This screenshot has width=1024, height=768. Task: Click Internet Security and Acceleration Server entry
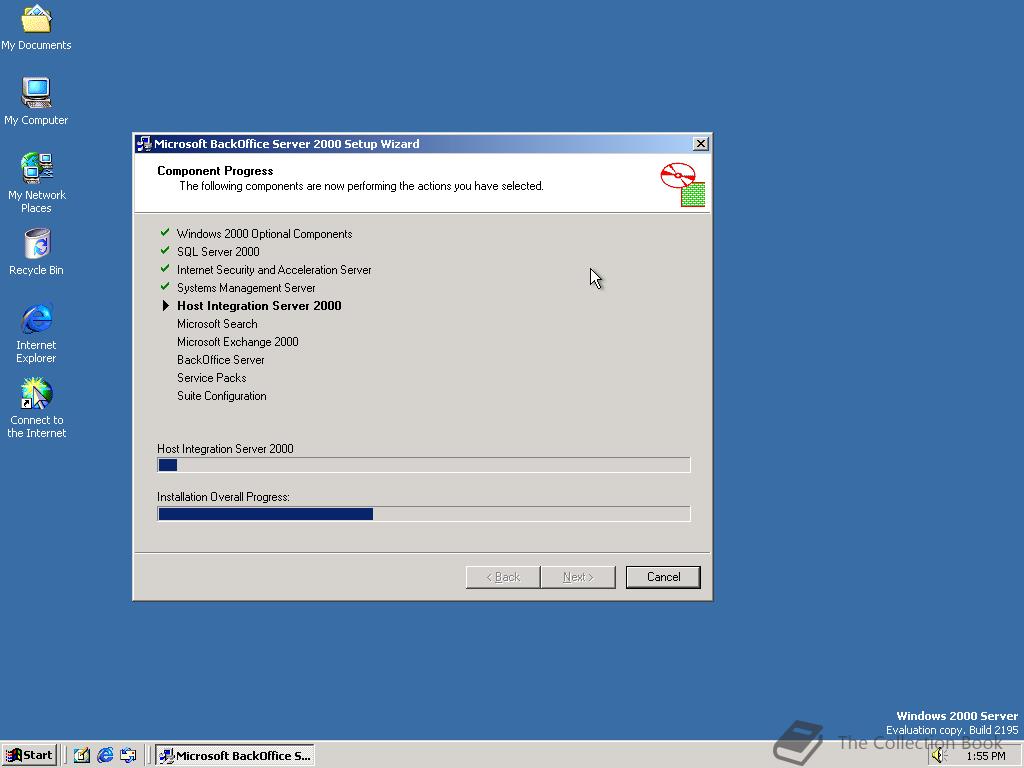[x=274, y=270]
